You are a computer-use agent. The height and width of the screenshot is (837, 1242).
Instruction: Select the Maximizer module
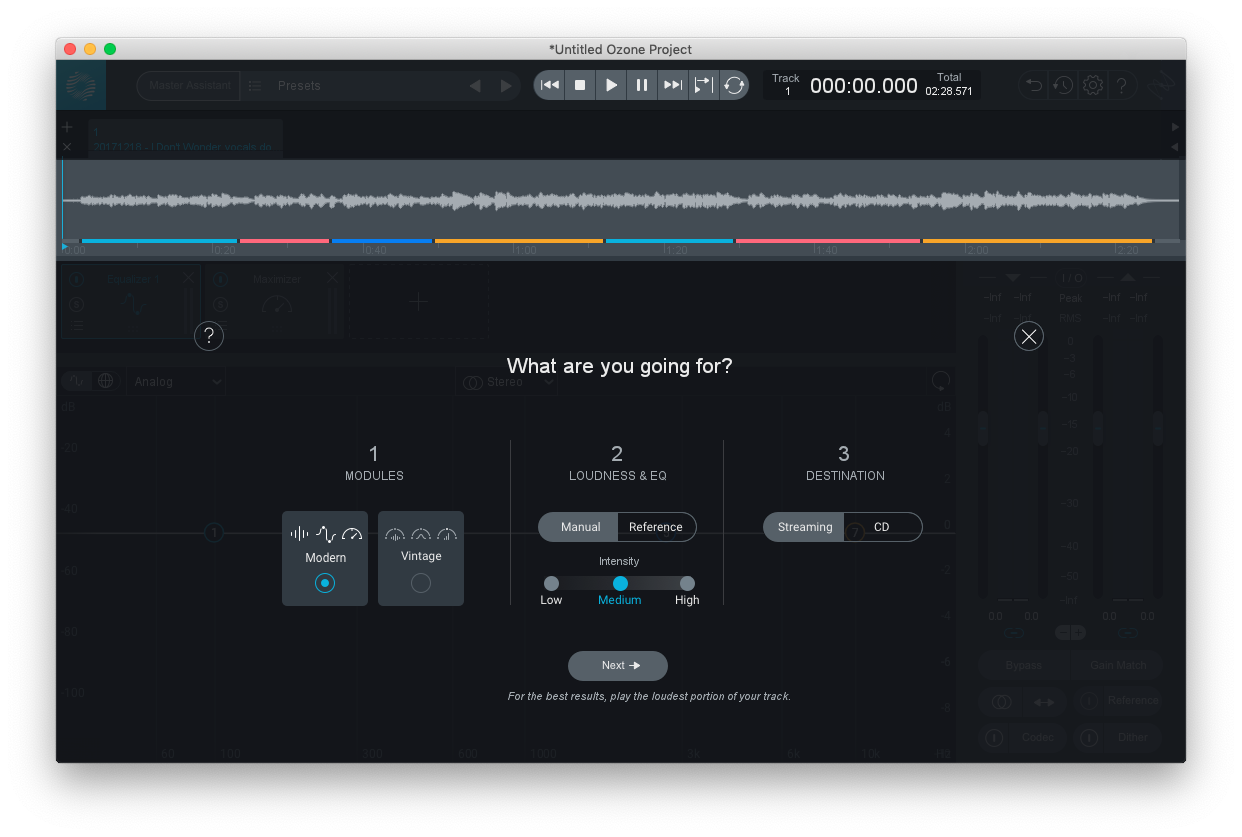click(275, 302)
